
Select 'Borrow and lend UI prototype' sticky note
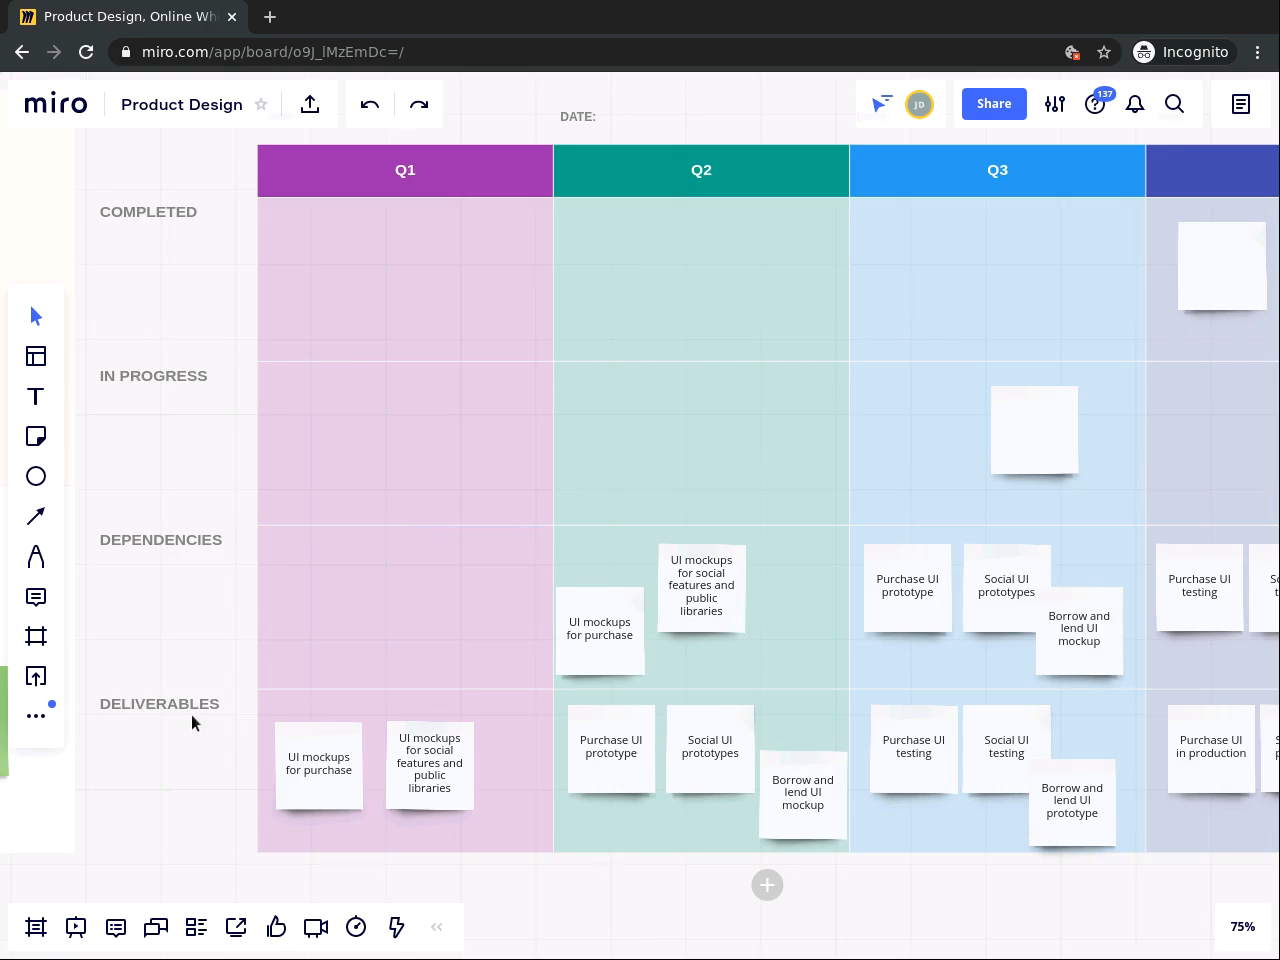click(1072, 802)
